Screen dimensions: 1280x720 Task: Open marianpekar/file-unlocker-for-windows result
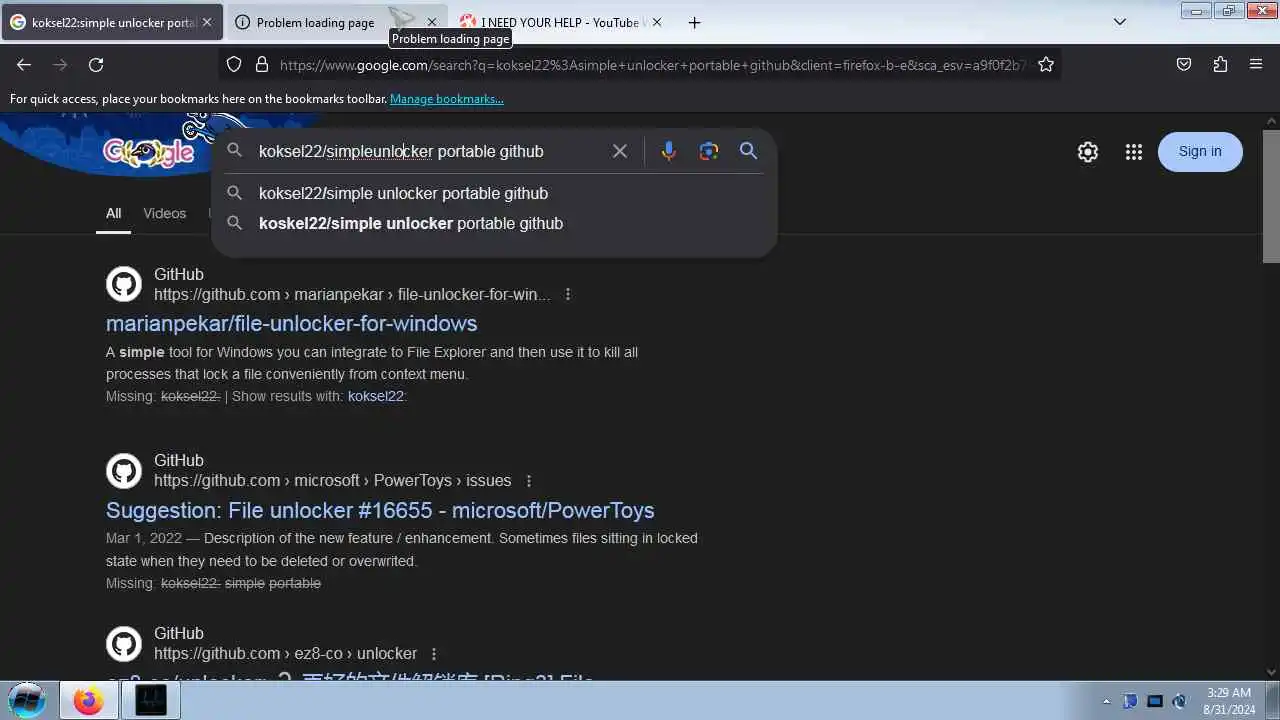[x=292, y=323]
